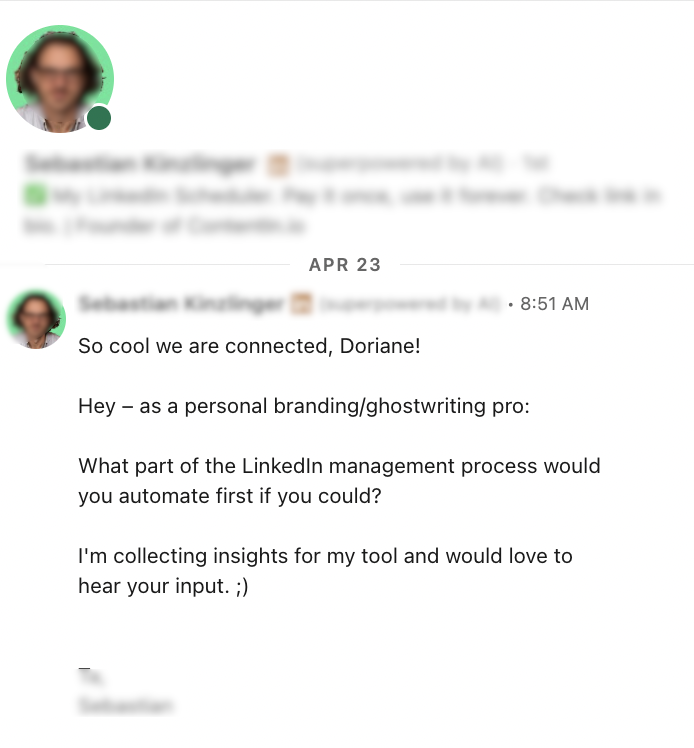Click the 8:51 AM message timestamp
Image resolution: width=694 pixels, height=748 pixels.
click(554, 304)
